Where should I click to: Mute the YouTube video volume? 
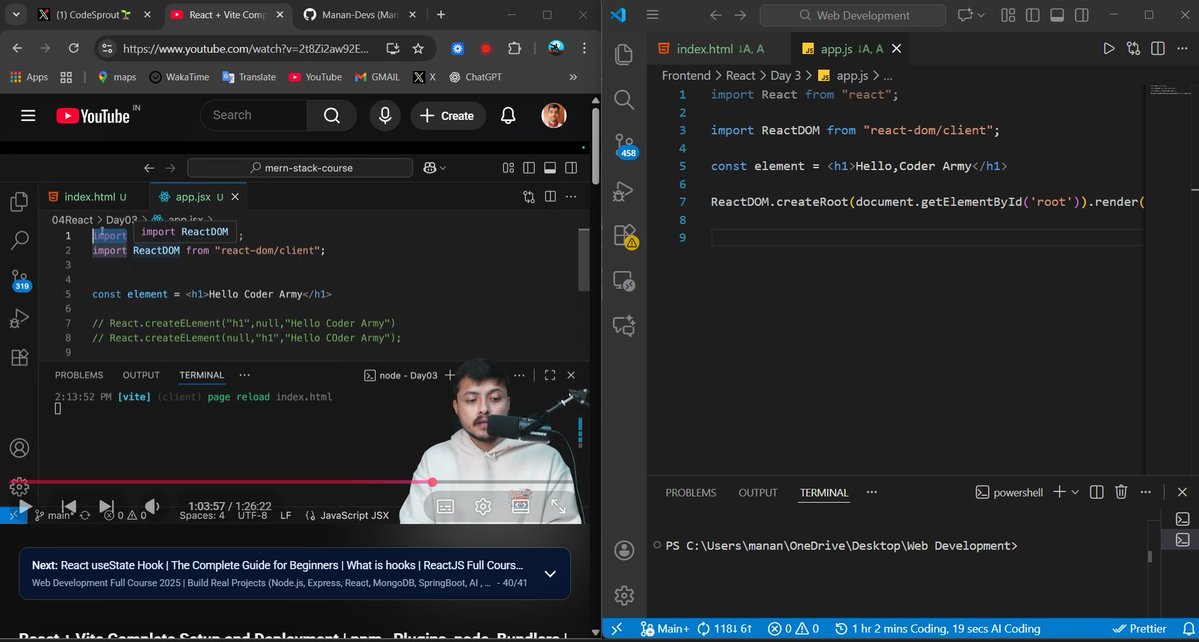[x=152, y=506]
